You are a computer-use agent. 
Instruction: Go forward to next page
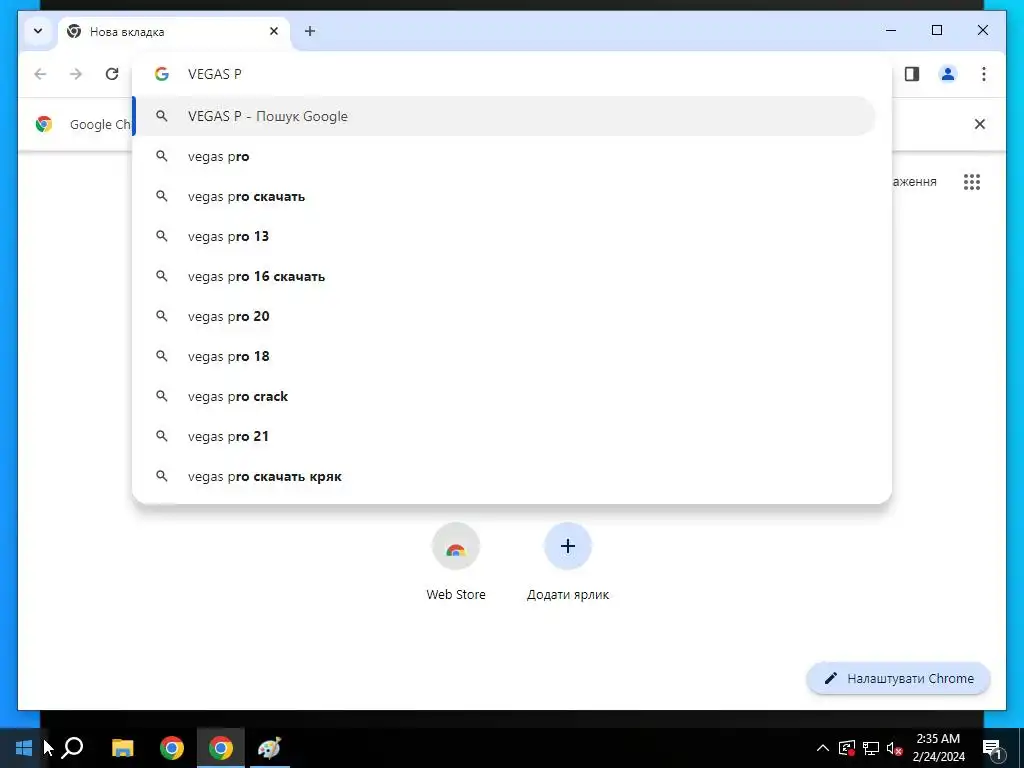(76, 74)
